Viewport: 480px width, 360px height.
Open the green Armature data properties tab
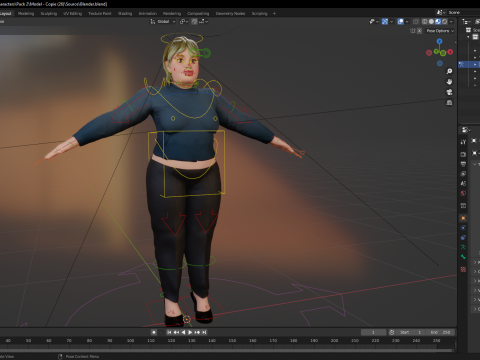463,247
